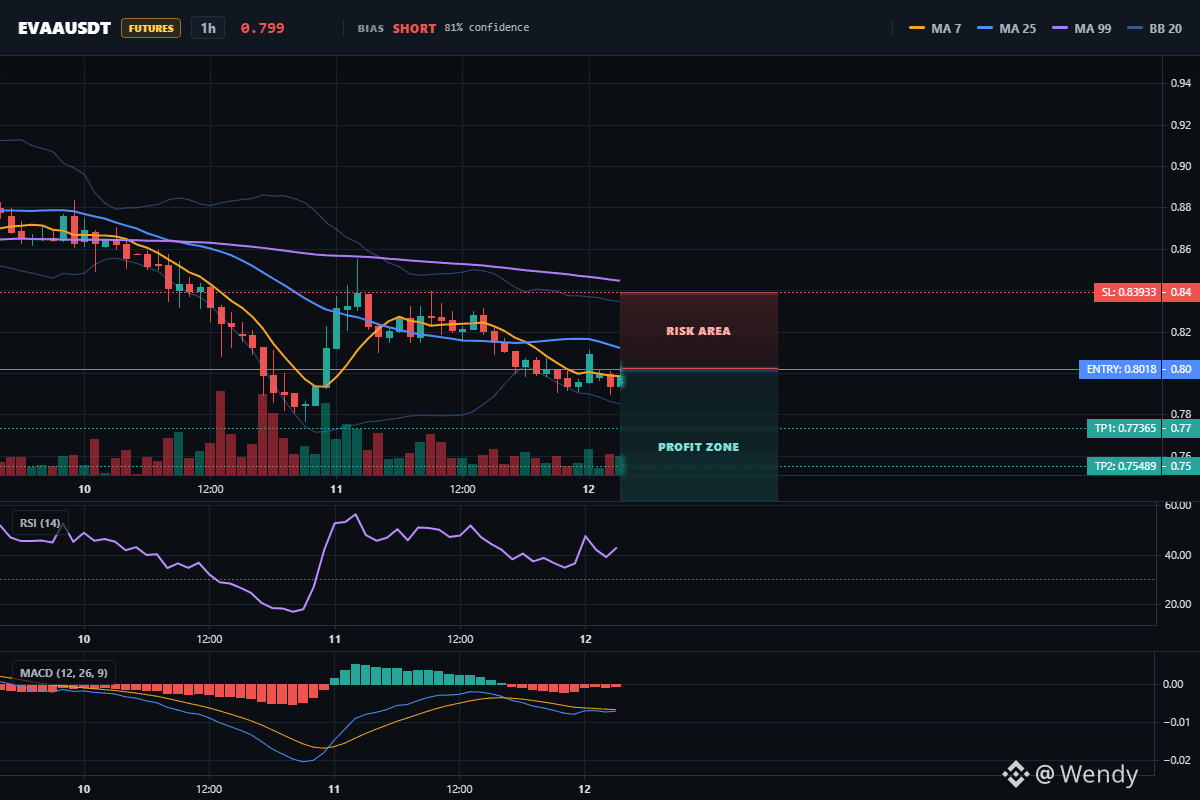Click the 20.00 RSI axis value
This screenshot has height=800, width=1200.
(x=1177, y=604)
